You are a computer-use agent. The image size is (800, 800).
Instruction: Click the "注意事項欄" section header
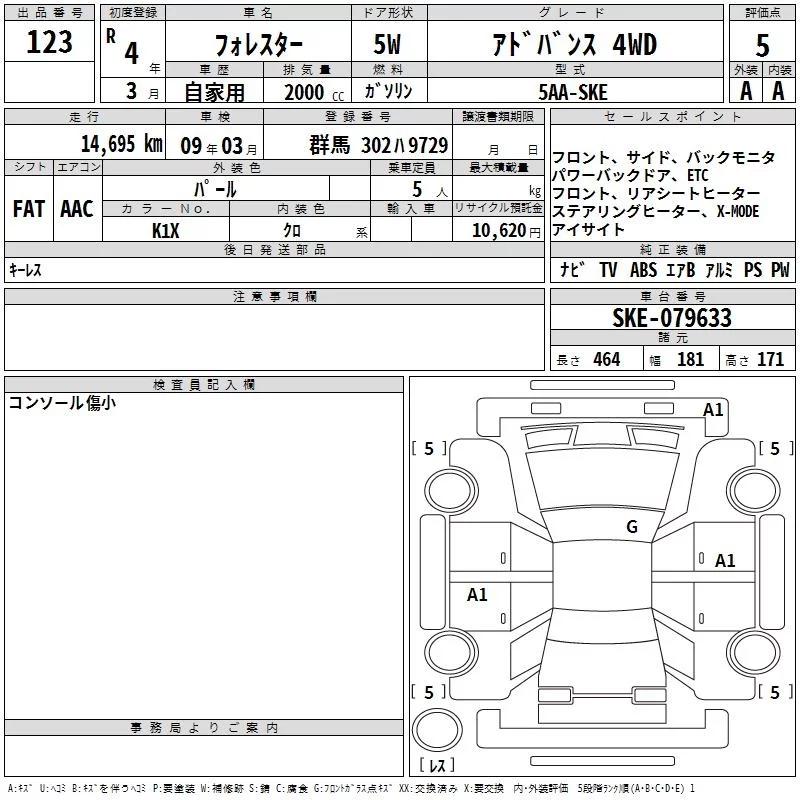click(x=274, y=297)
